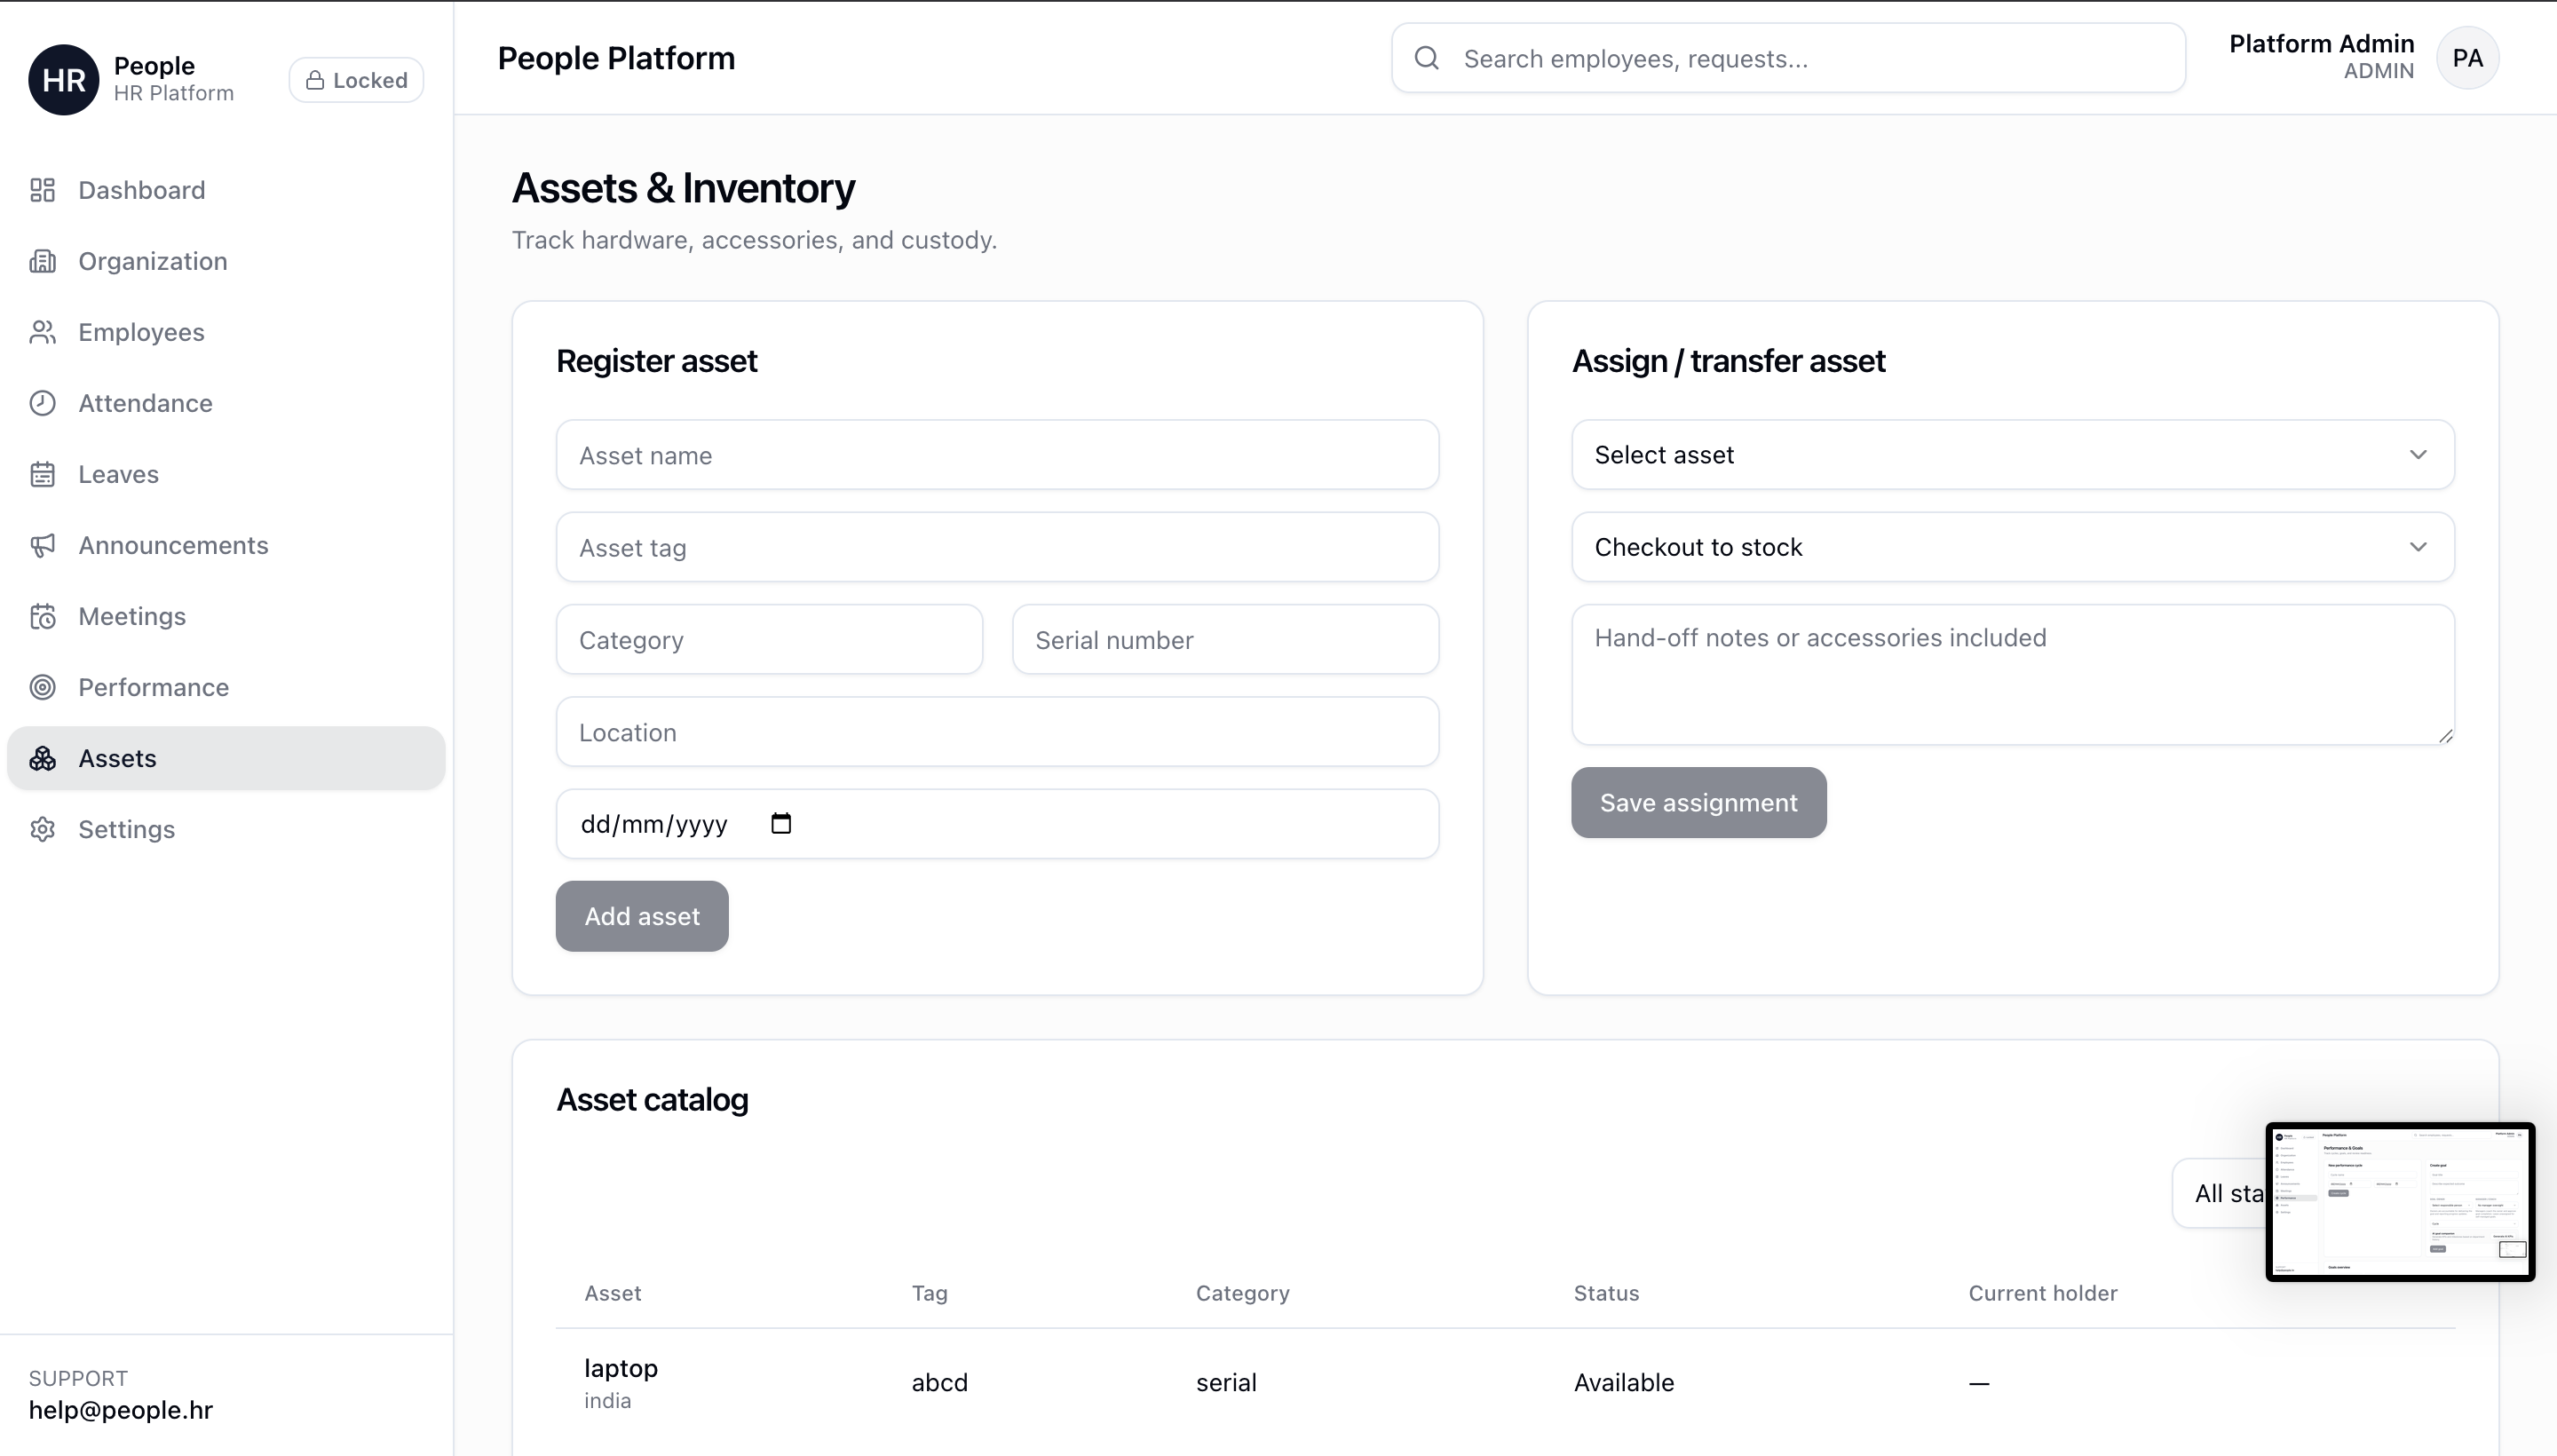This screenshot has width=2557, height=1456.
Task: Toggle the Locked sidebar button
Action: click(x=356, y=80)
